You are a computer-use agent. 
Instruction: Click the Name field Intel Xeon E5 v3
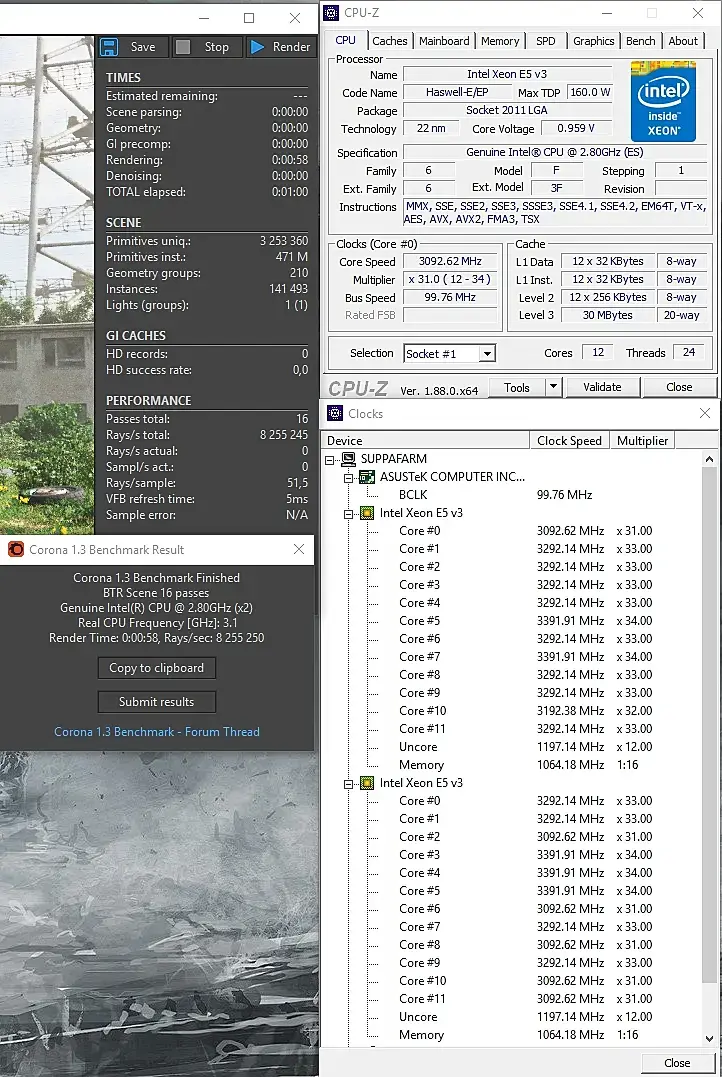pyautogui.click(x=507, y=74)
